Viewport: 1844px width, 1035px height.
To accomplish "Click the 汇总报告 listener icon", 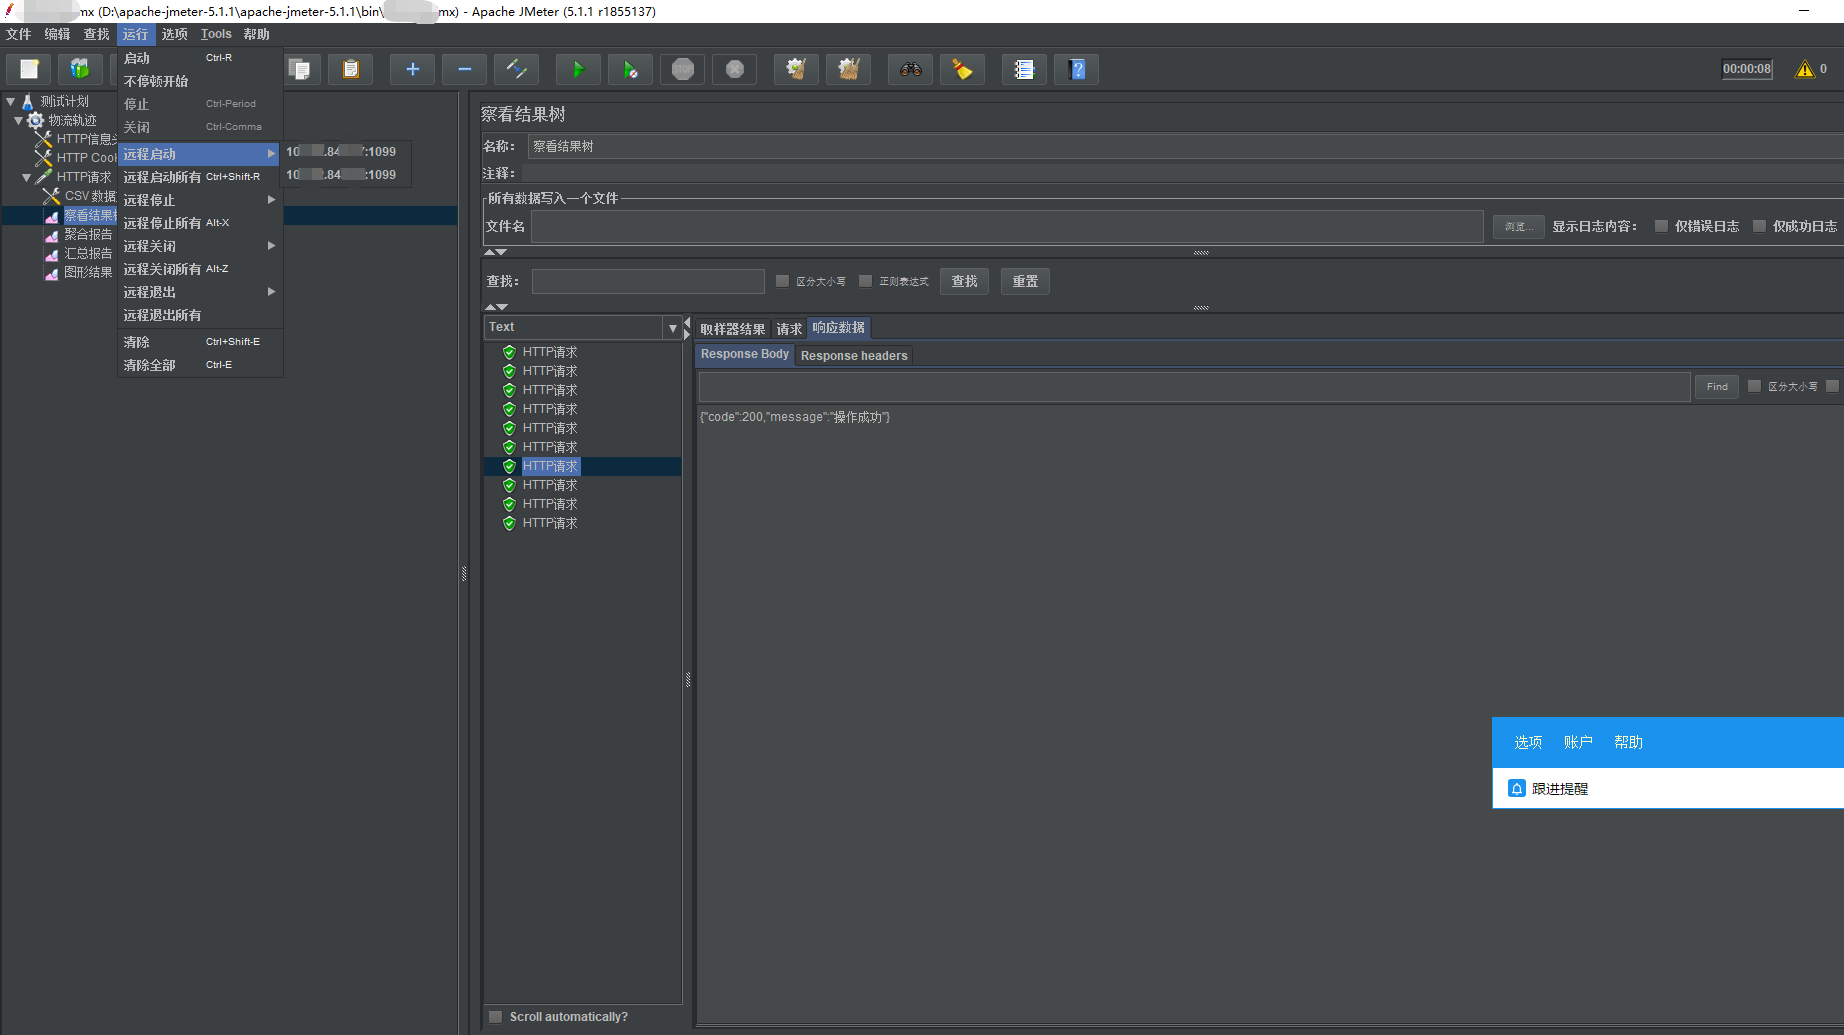I will 52,254.
